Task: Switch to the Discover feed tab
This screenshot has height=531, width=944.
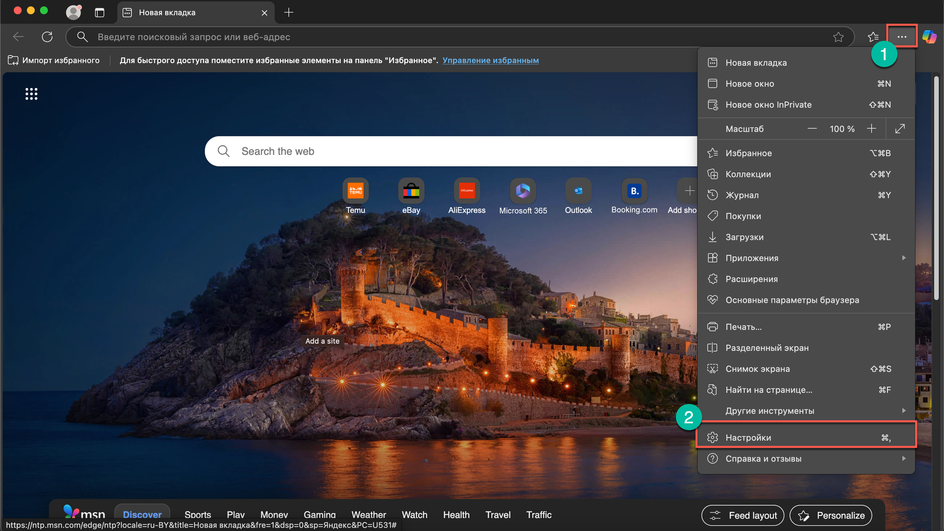Action: coord(142,515)
